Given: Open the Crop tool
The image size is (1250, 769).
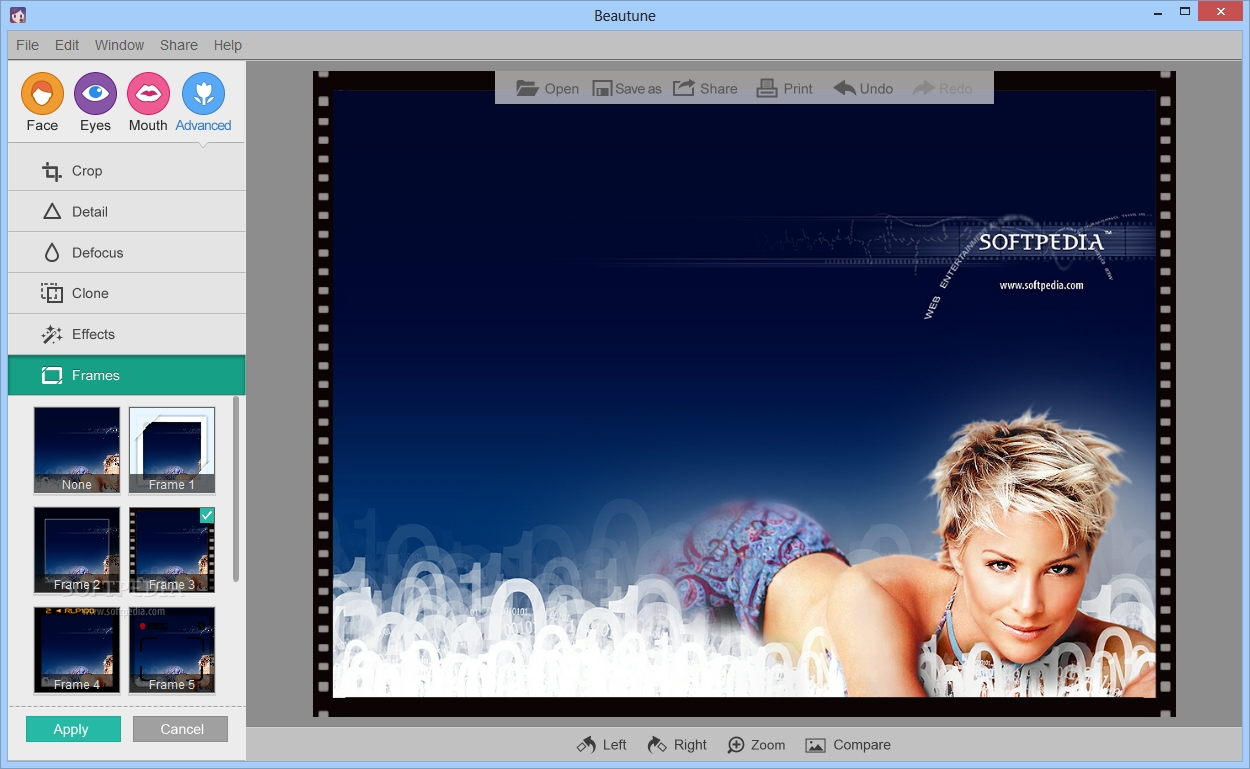Looking at the screenshot, I should [x=126, y=171].
